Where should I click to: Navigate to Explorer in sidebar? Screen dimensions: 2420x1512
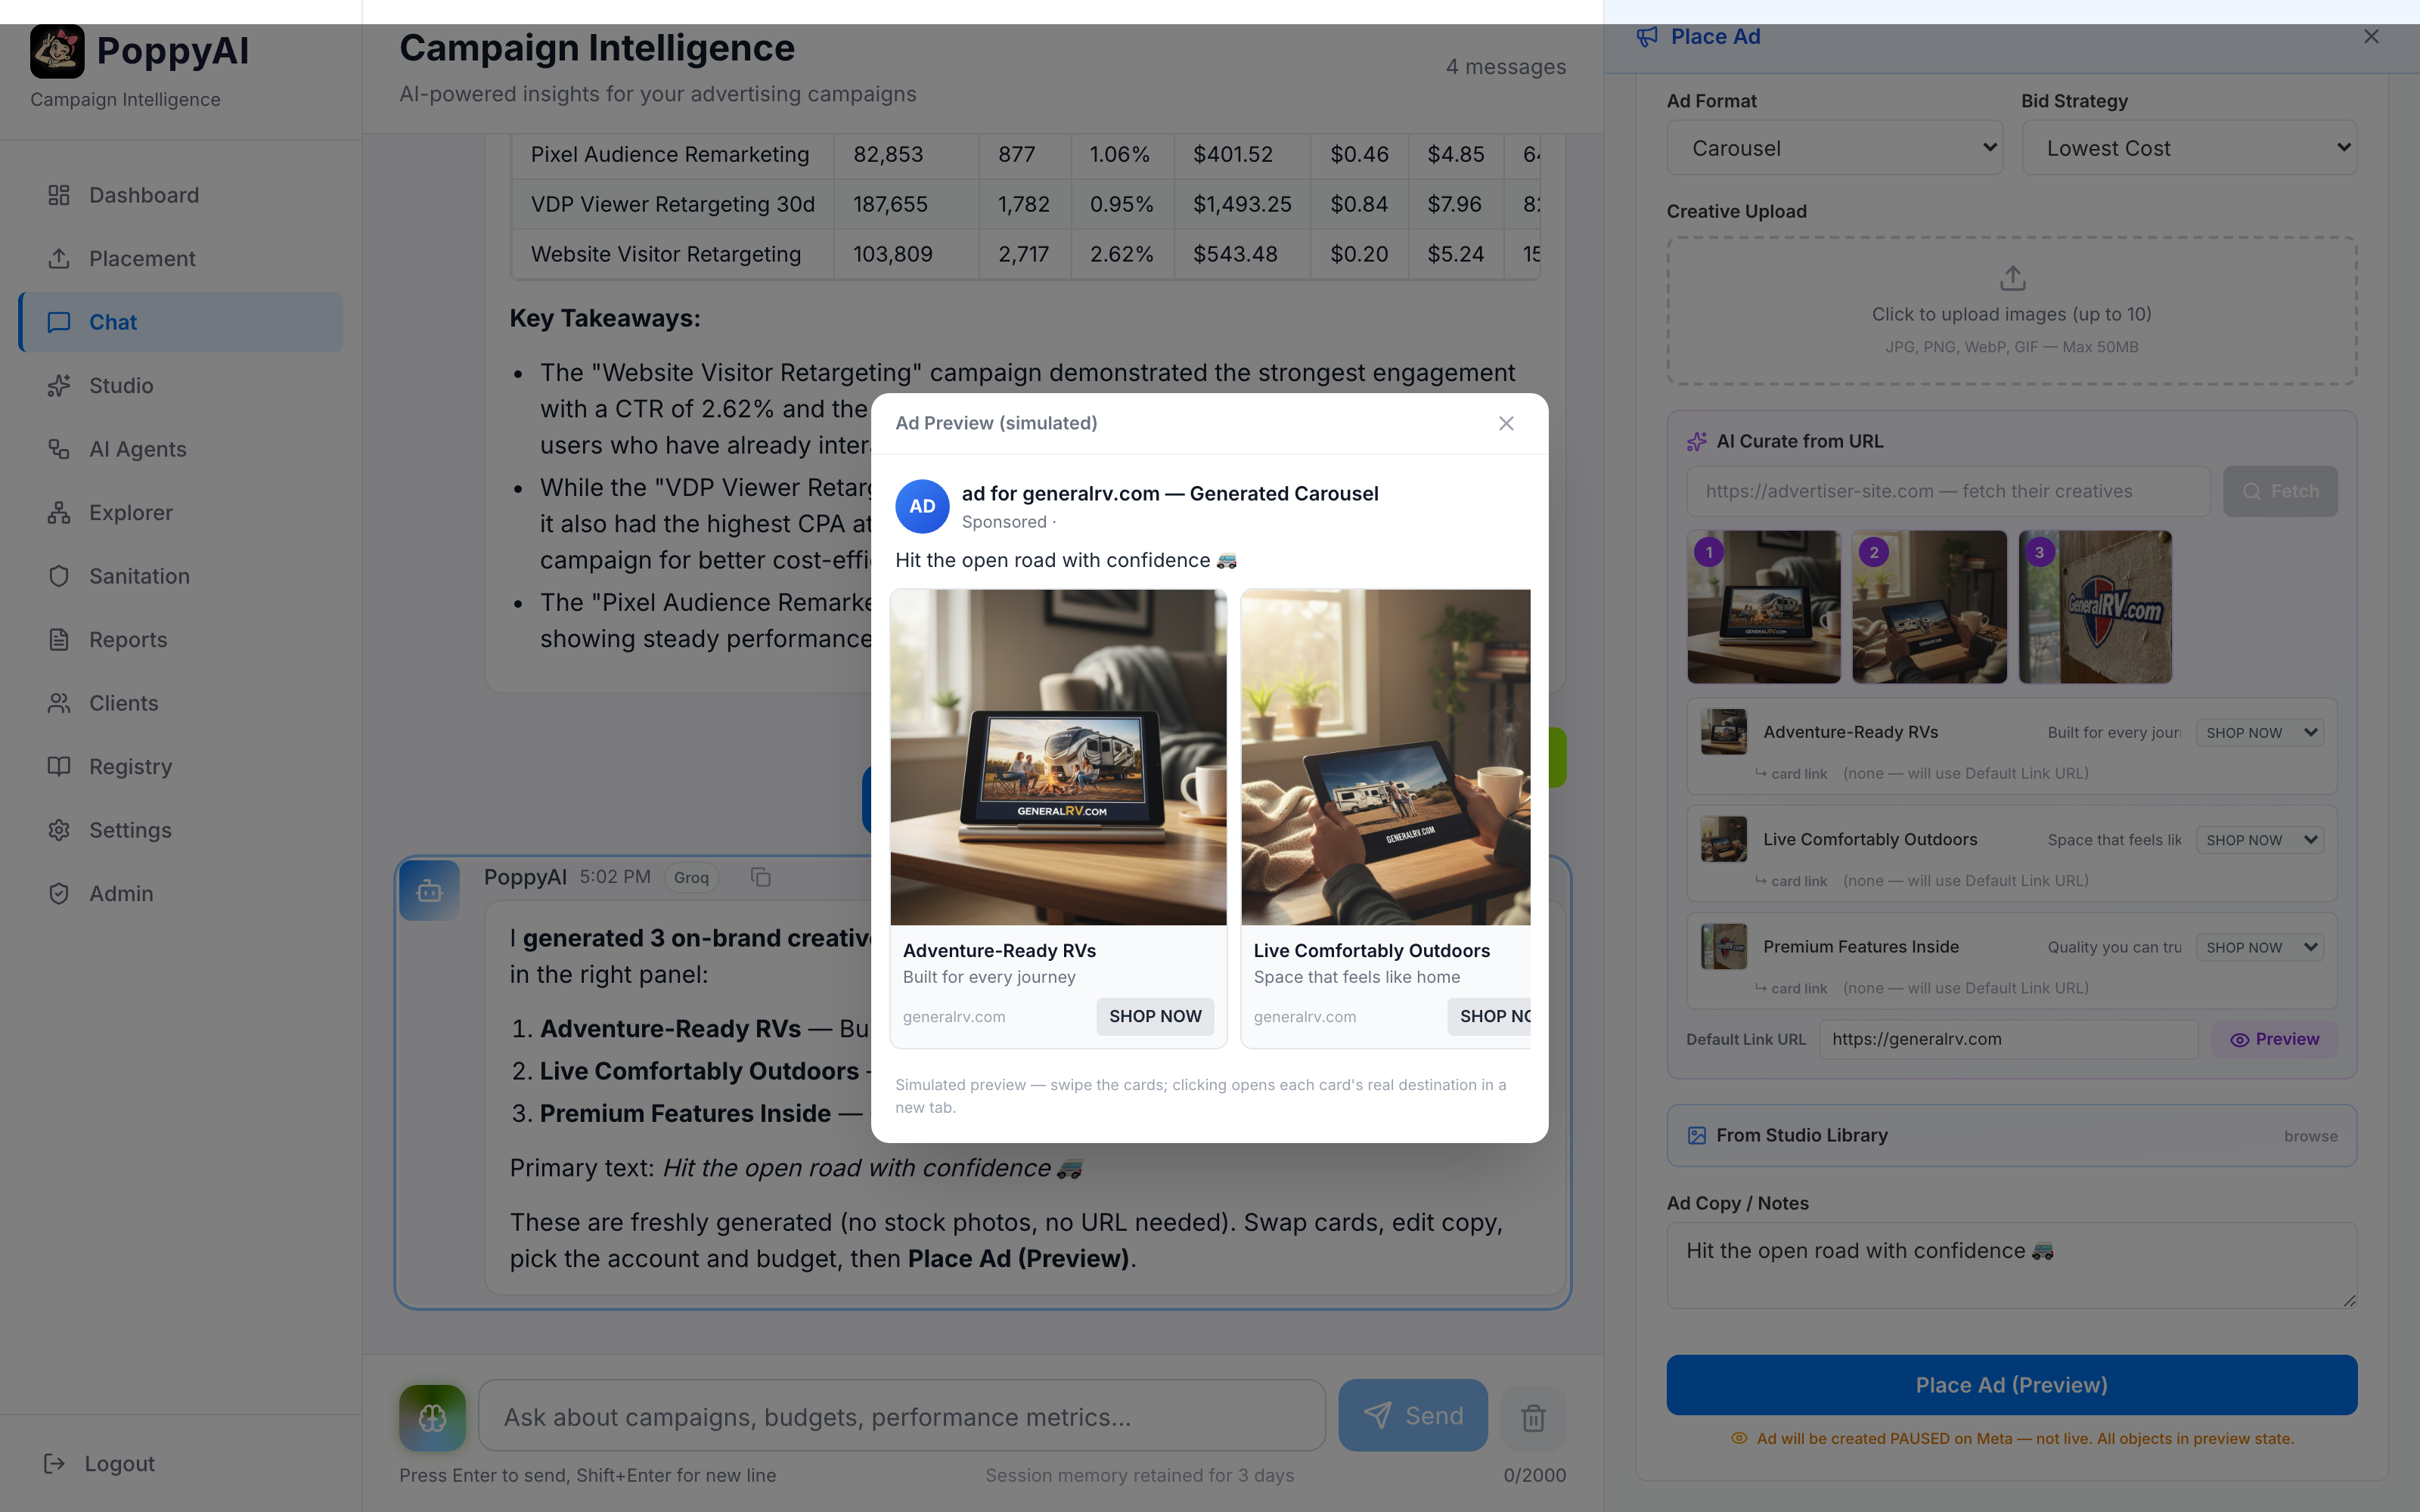[180, 512]
